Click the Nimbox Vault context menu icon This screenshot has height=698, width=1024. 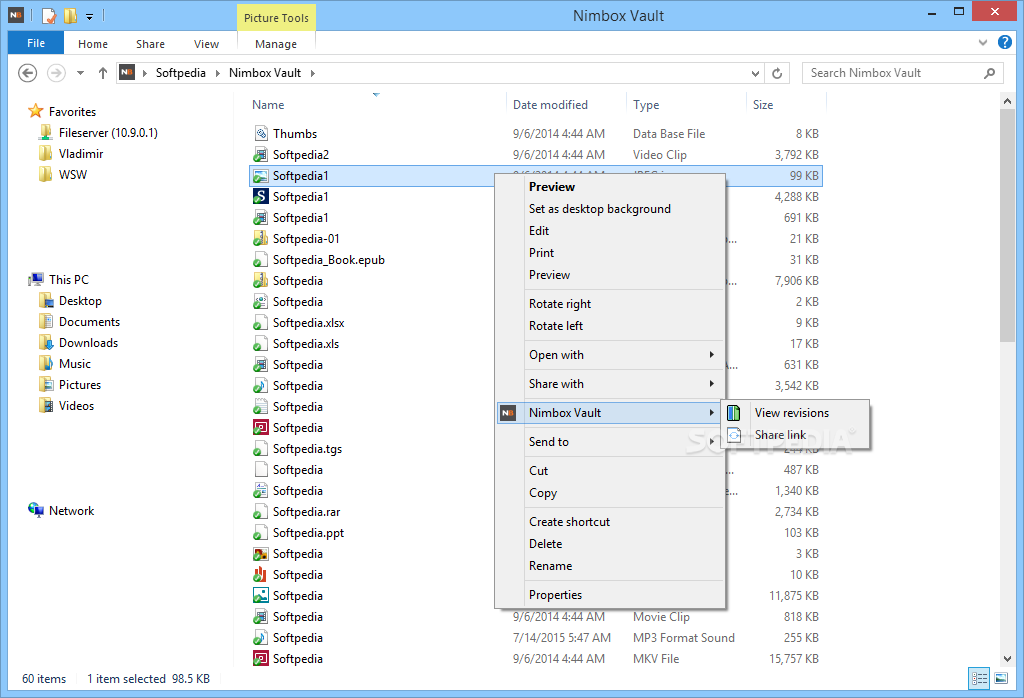pyautogui.click(x=508, y=413)
